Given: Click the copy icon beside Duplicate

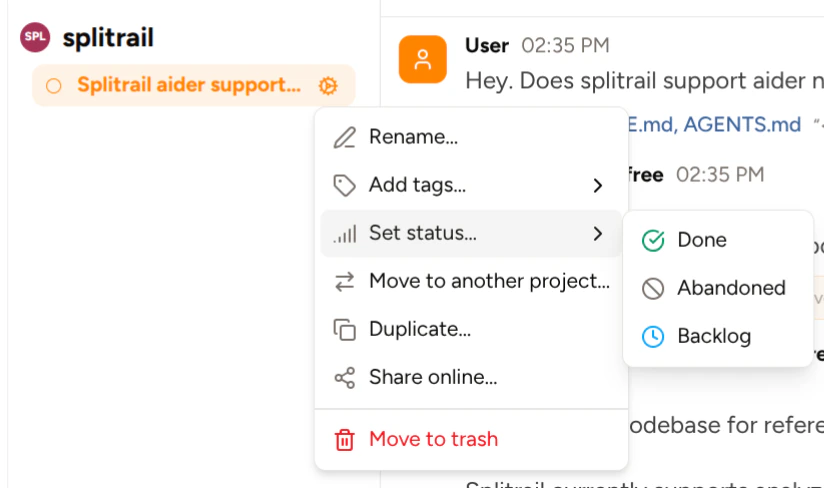Looking at the screenshot, I should [x=345, y=330].
